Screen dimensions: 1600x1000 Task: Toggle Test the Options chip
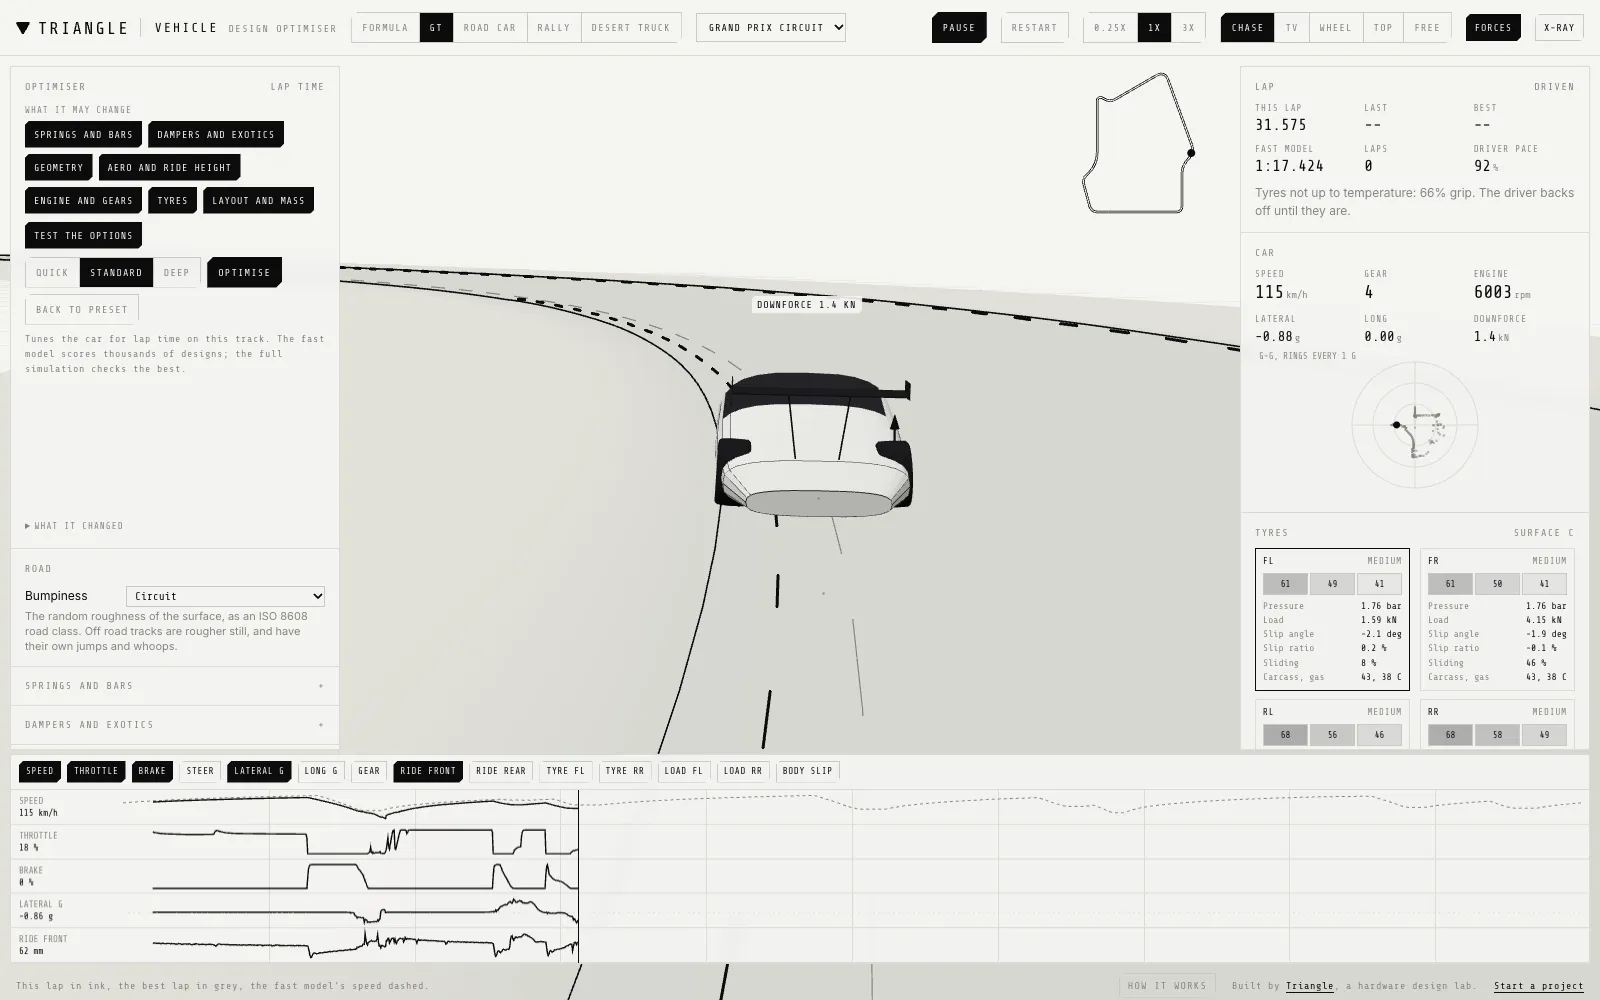tap(83, 236)
